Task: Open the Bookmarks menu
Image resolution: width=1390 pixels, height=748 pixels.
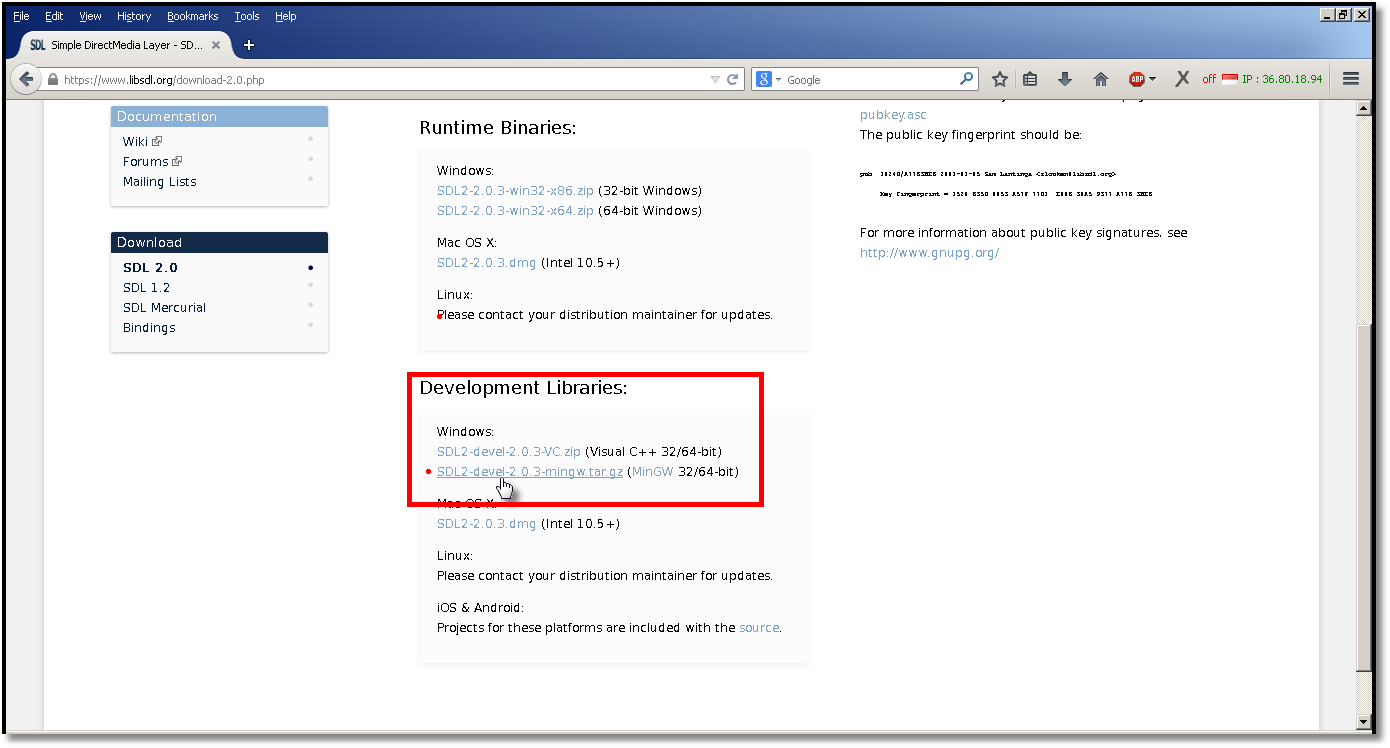Action: (x=192, y=15)
